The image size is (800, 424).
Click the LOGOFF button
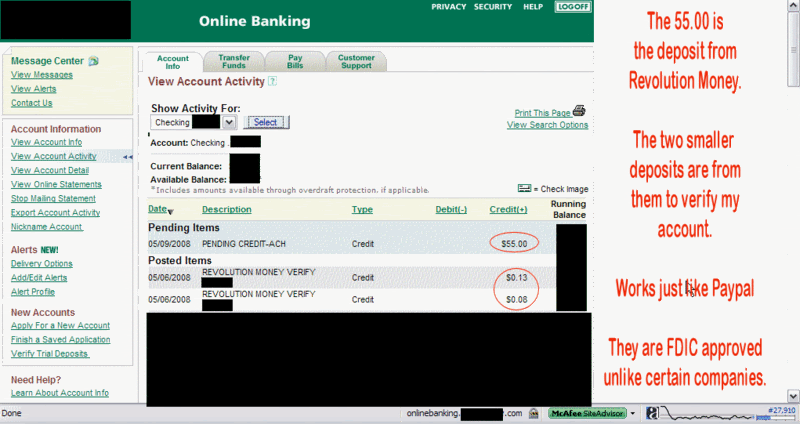(x=573, y=7)
